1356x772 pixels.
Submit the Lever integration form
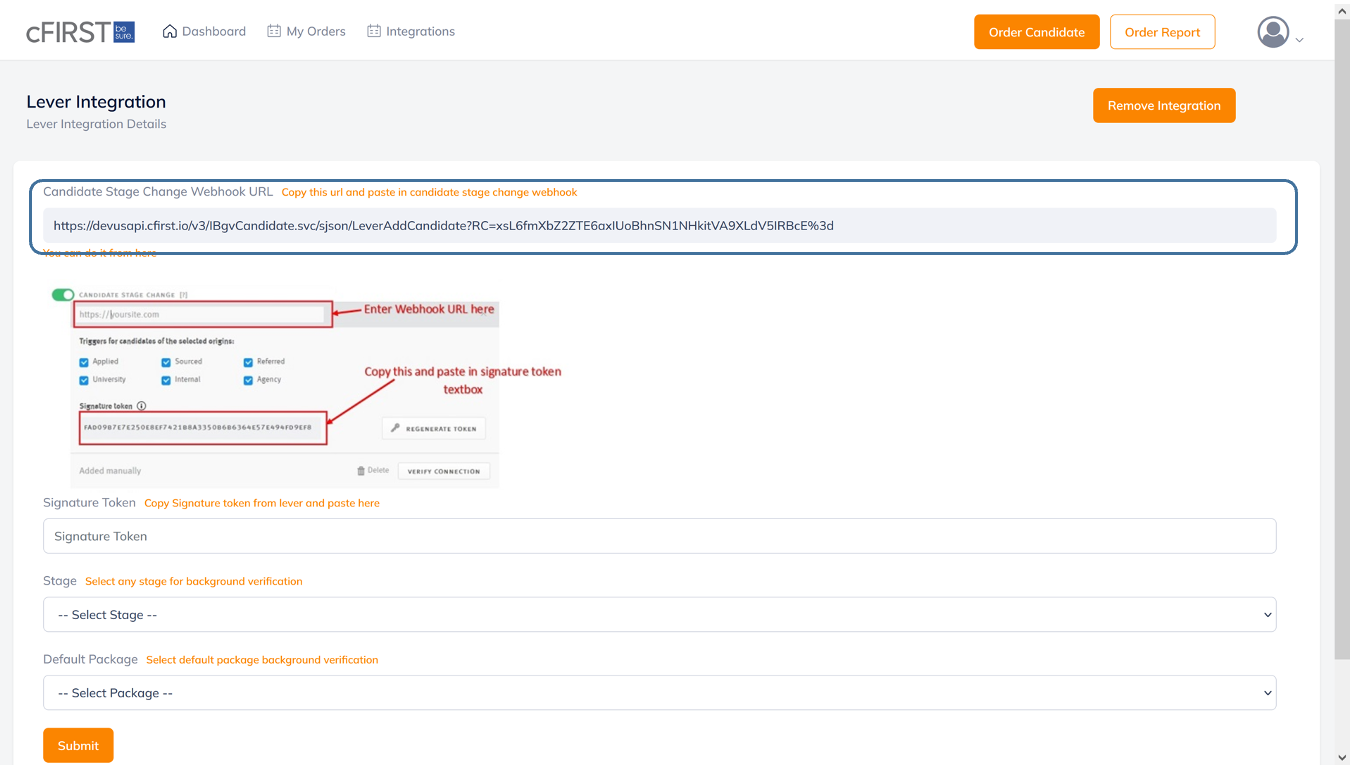click(x=78, y=746)
